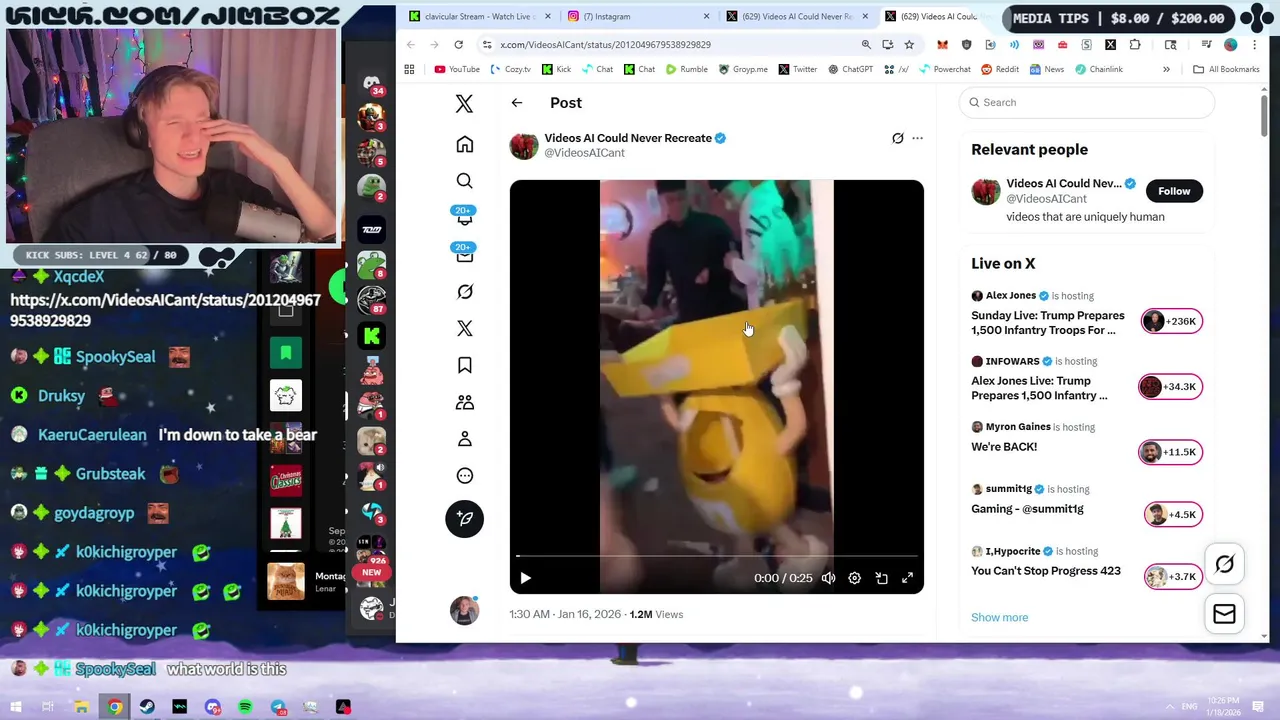Open ChatGPT bookmark
The height and width of the screenshot is (720, 1280).
coord(850,69)
